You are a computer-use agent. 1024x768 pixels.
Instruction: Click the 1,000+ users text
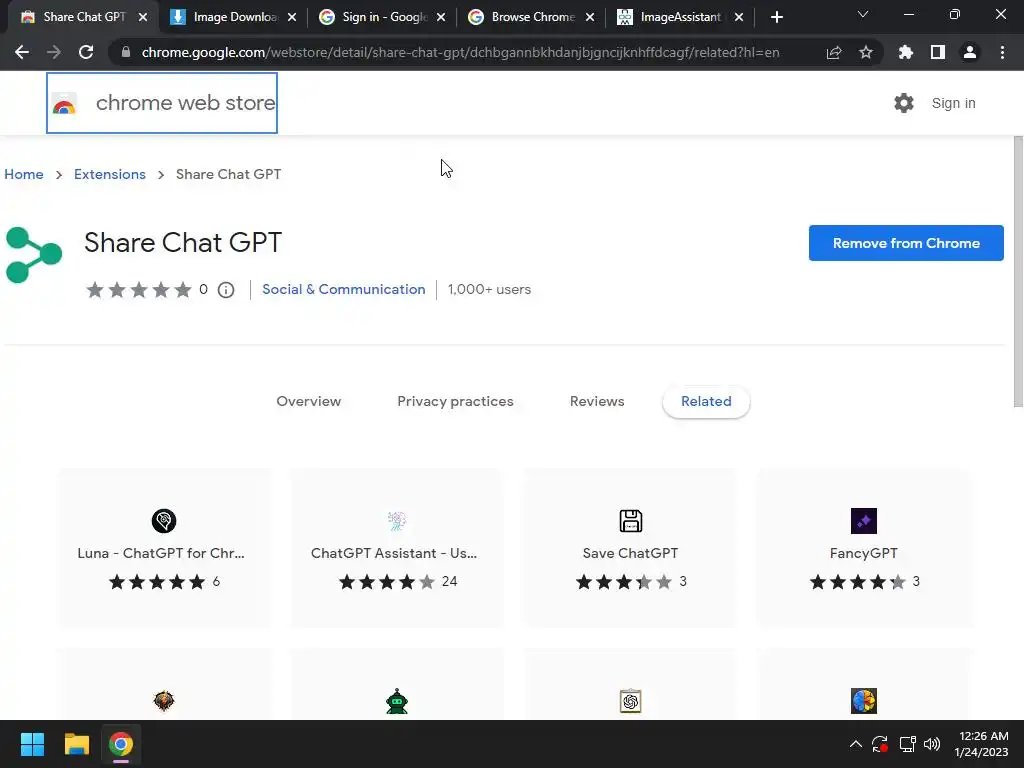tap(489, 289)
